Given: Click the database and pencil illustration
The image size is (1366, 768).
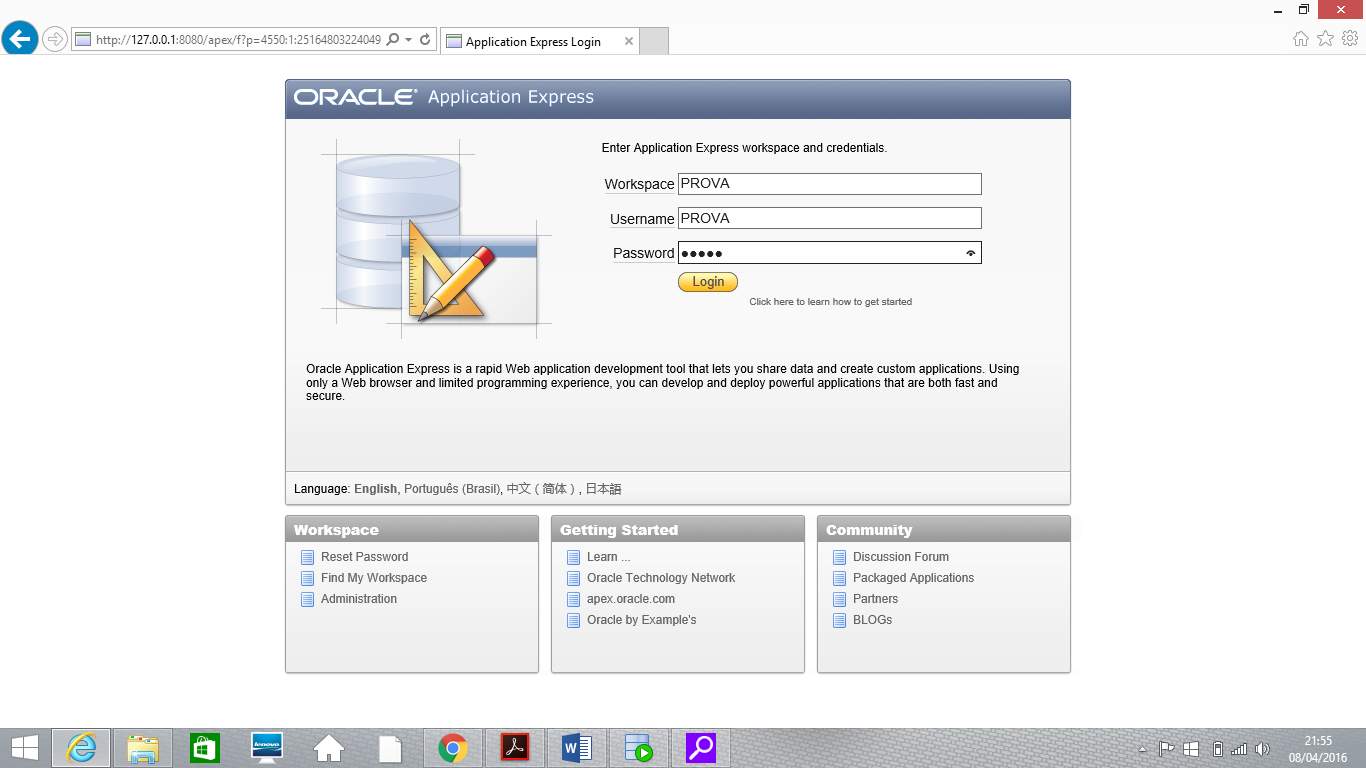Looking at the screenshot, I should coord(436,238).
